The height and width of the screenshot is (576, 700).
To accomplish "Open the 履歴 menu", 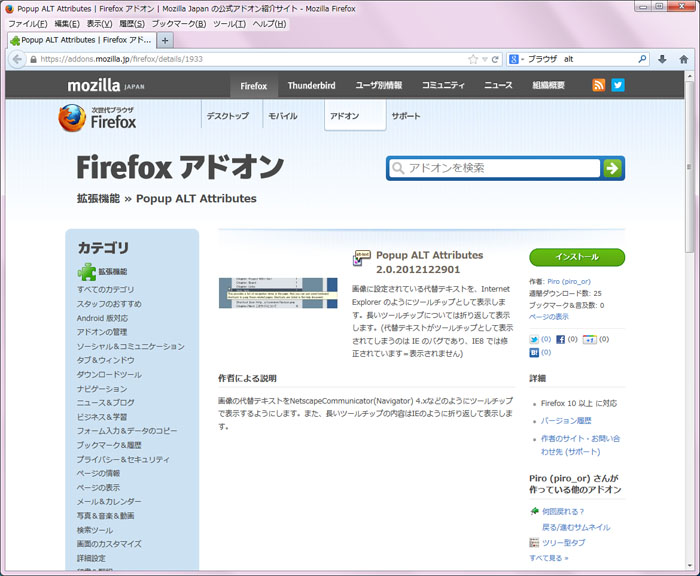I will tap(132, 24).
